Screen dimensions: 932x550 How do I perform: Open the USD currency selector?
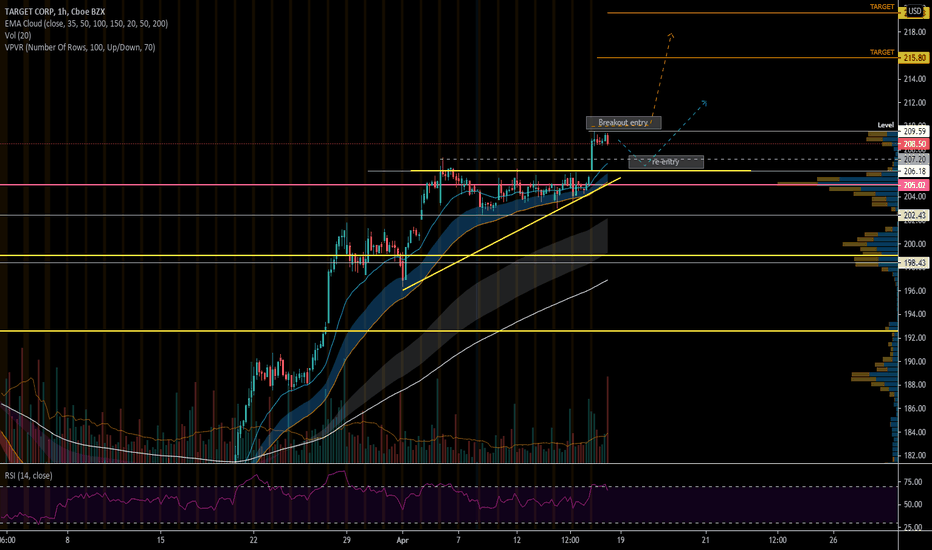pos(914,11)
